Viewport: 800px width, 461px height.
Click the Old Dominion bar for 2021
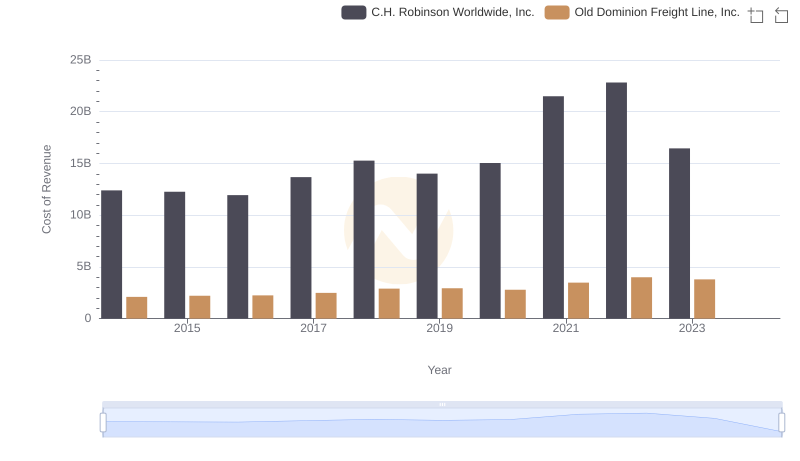pos(578,301)
